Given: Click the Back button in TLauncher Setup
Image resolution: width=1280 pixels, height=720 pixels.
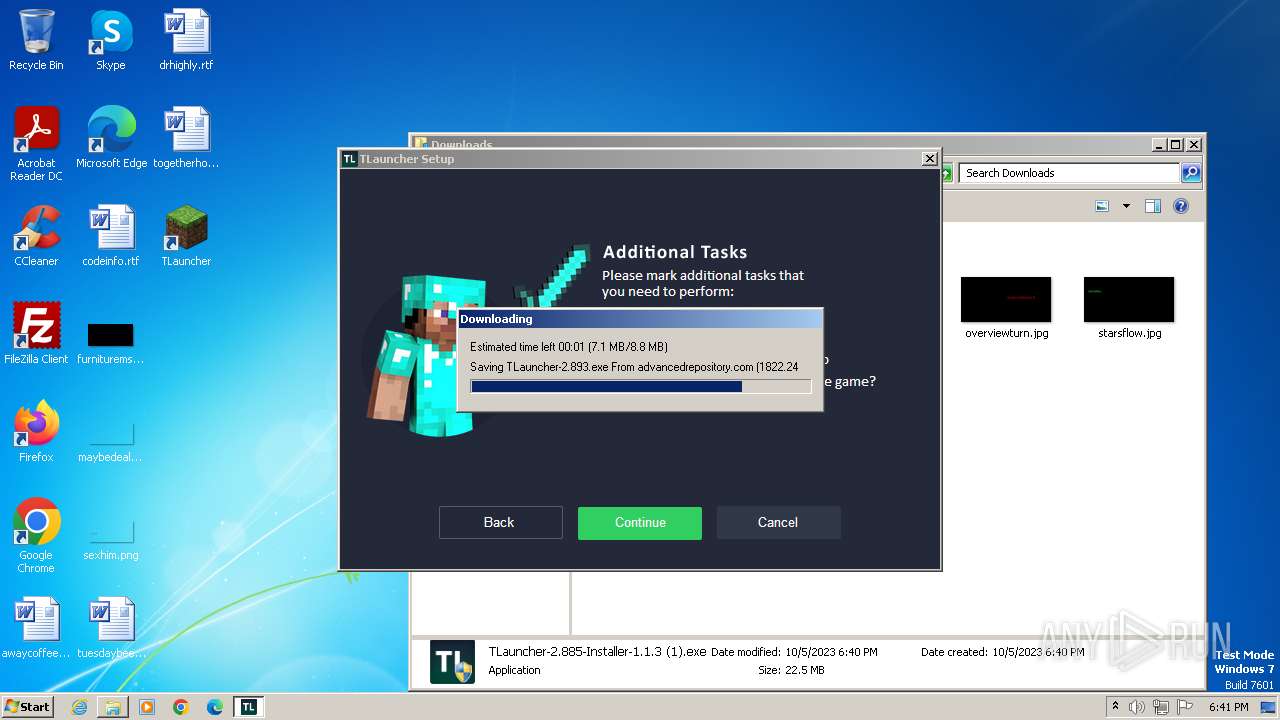Looking at the screenshot, I should tap(500, 522).
